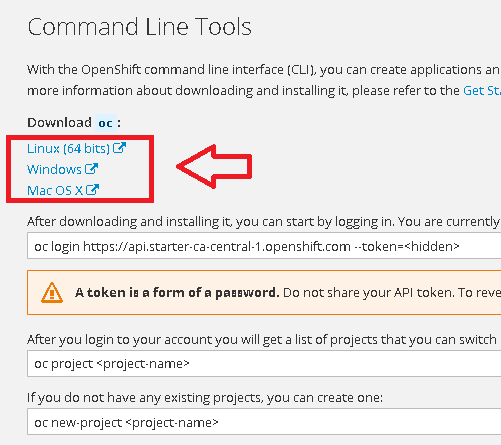Click the Command Line Tools heading
Image resolution: width=501 pixels, height=445 pixels.
[x=139, y=27]
